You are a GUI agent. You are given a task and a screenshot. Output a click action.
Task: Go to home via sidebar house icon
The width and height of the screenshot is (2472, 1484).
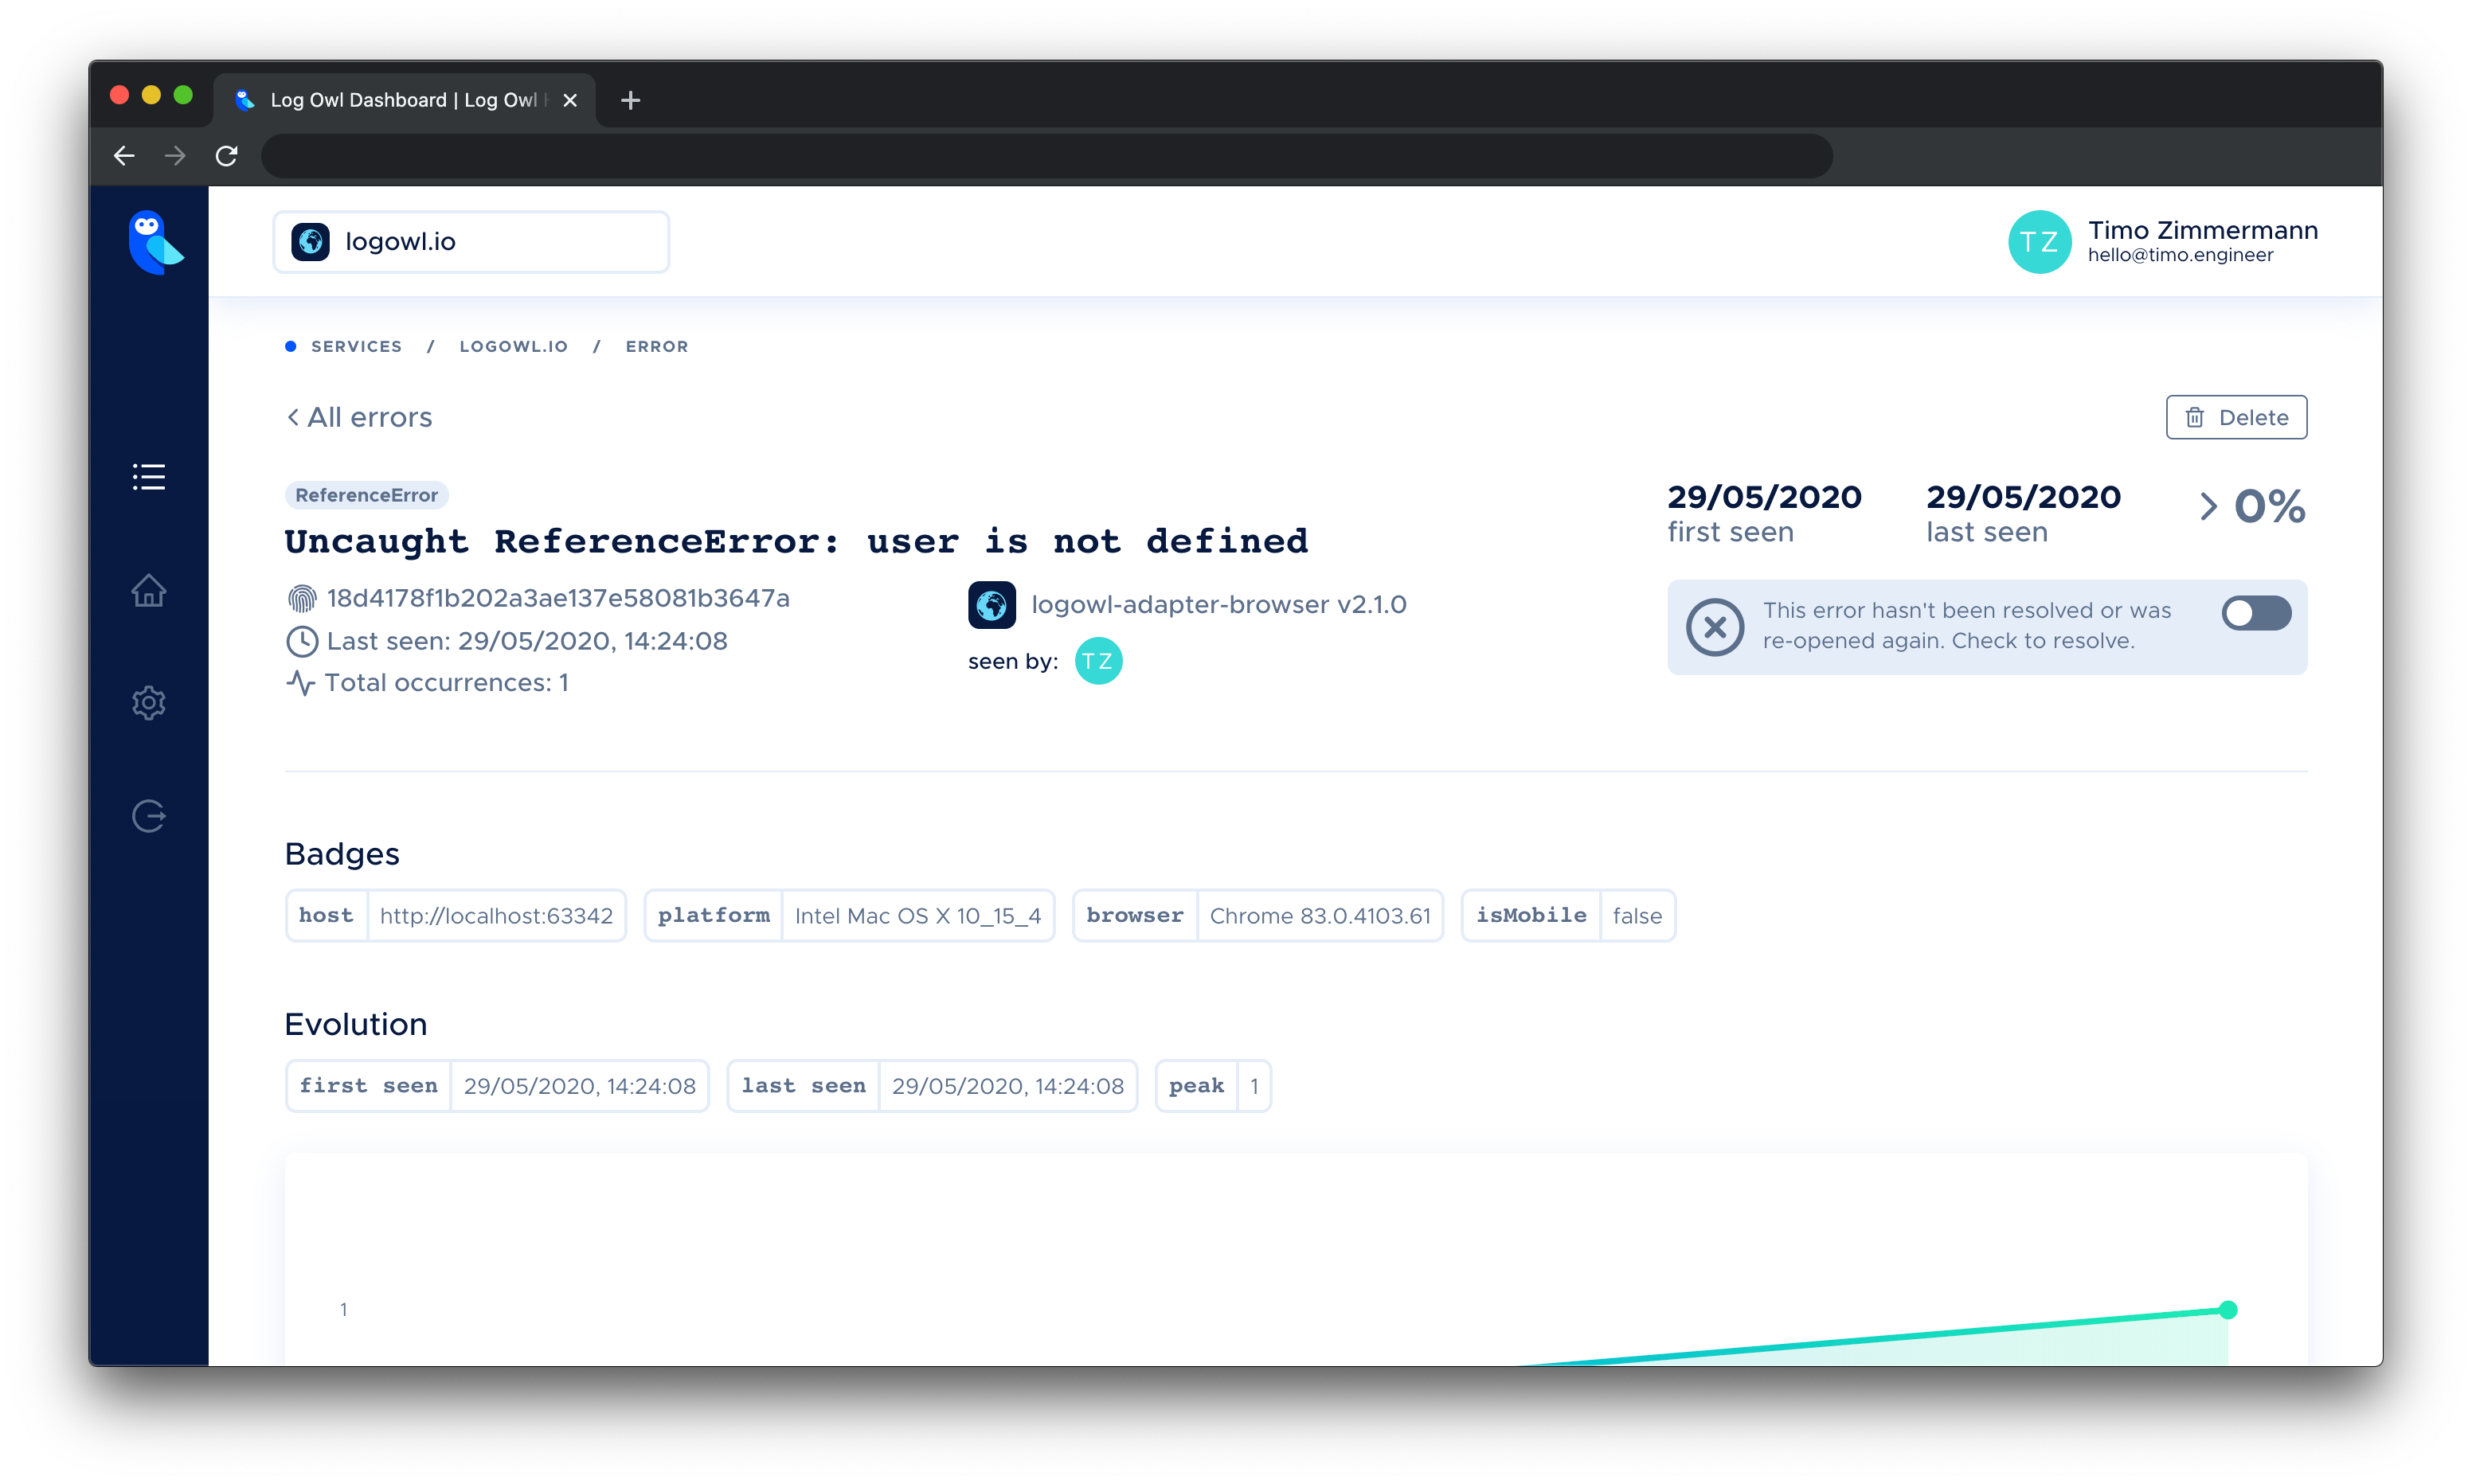149,590
